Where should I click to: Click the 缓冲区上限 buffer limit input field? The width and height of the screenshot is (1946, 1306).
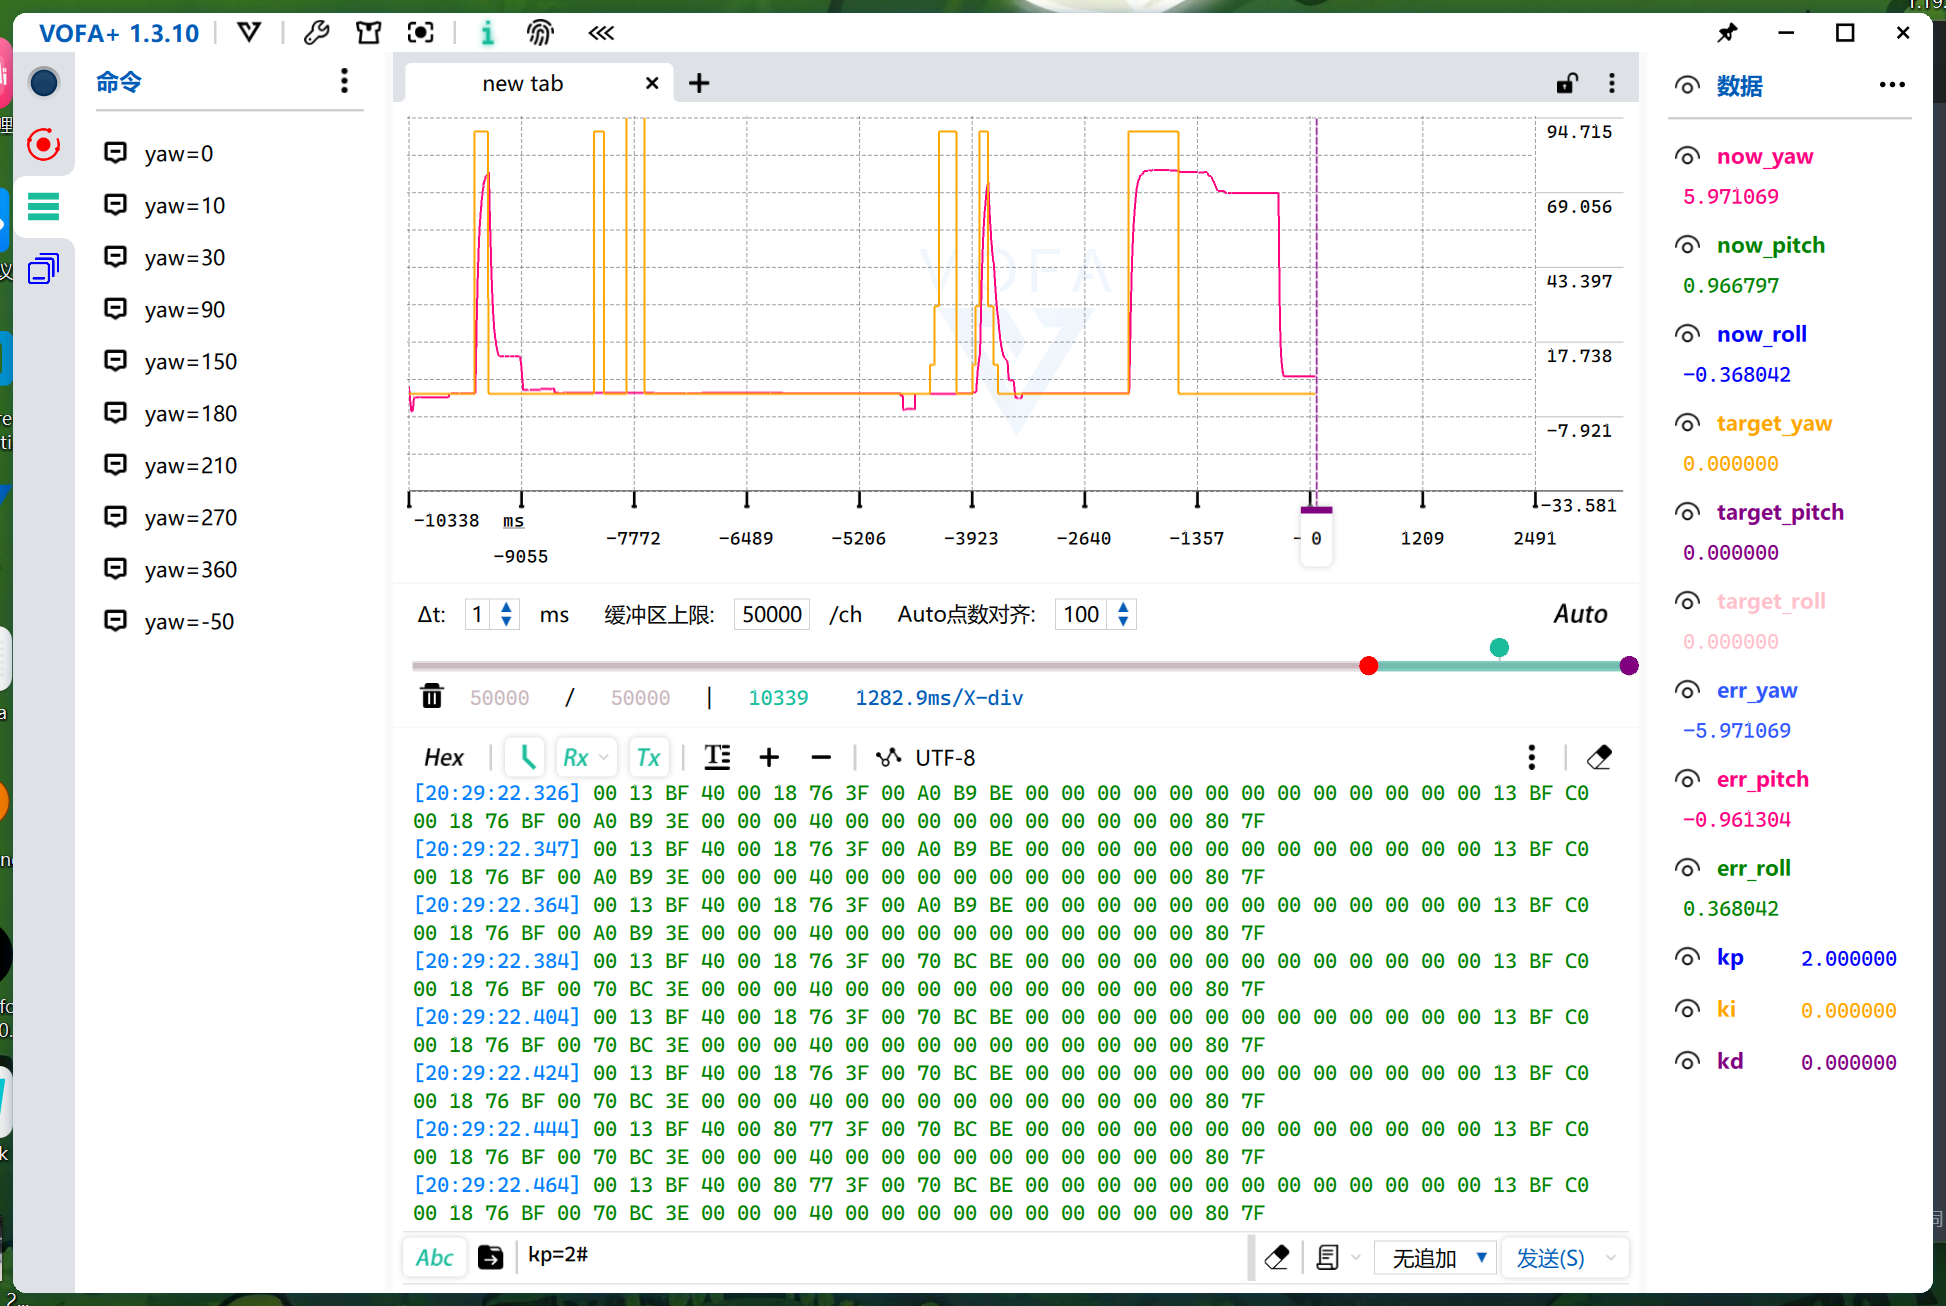click(772, 614)
